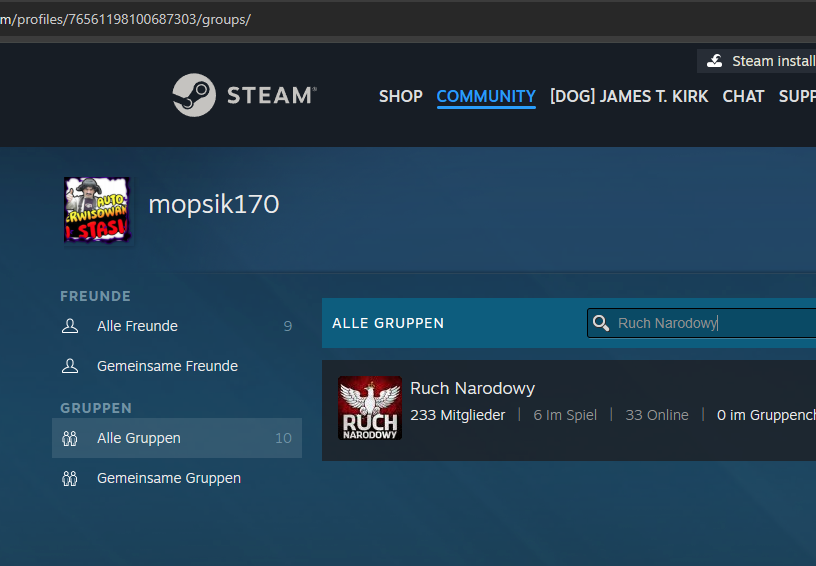The height and width of the screenshot is (566, 816).
Task: Go to the COMMUNITY menu
Action: point(486,96)
